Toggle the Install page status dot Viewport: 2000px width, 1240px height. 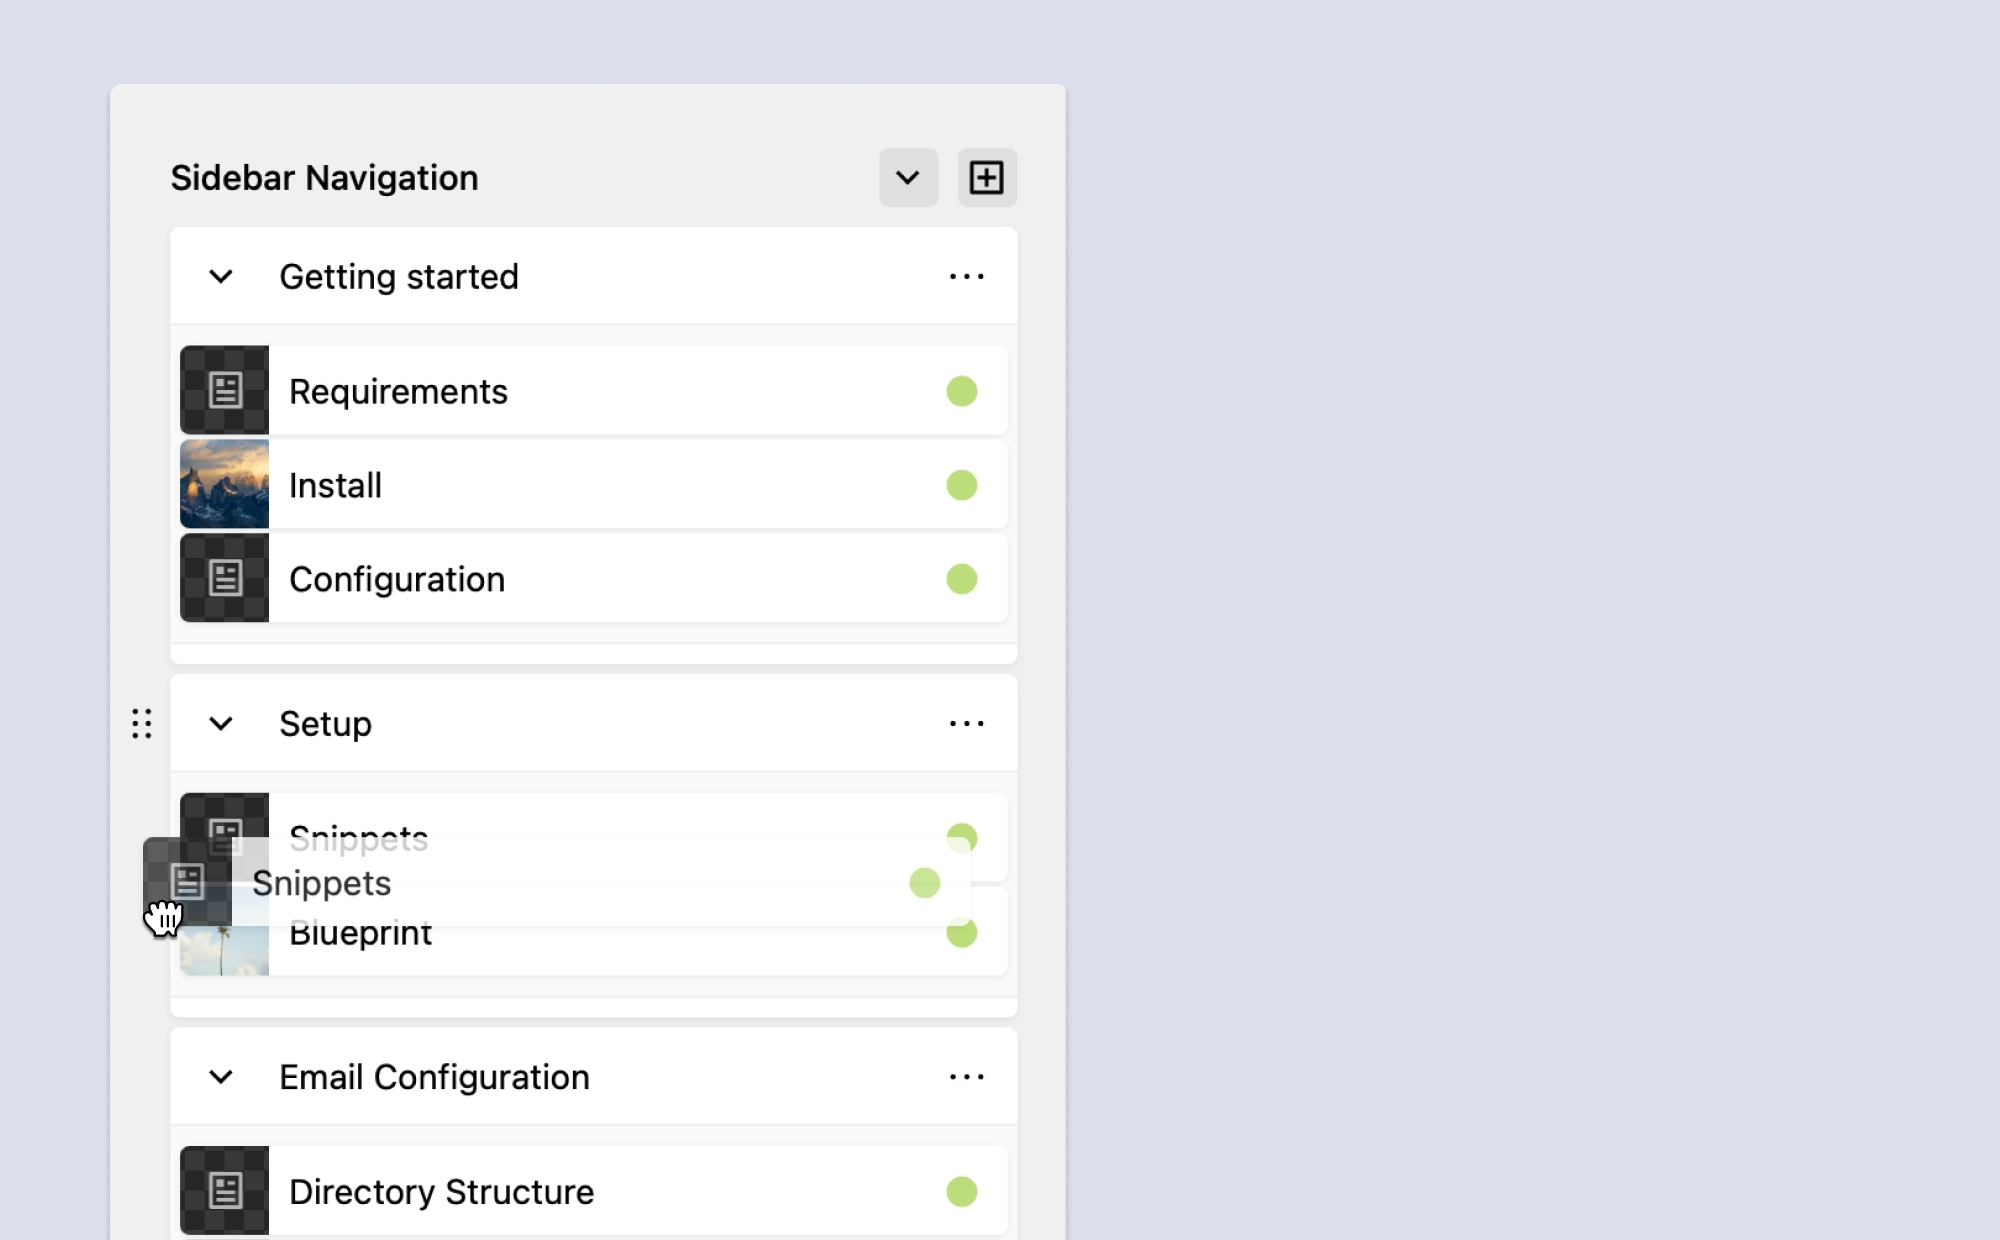(x=962, y=485)
